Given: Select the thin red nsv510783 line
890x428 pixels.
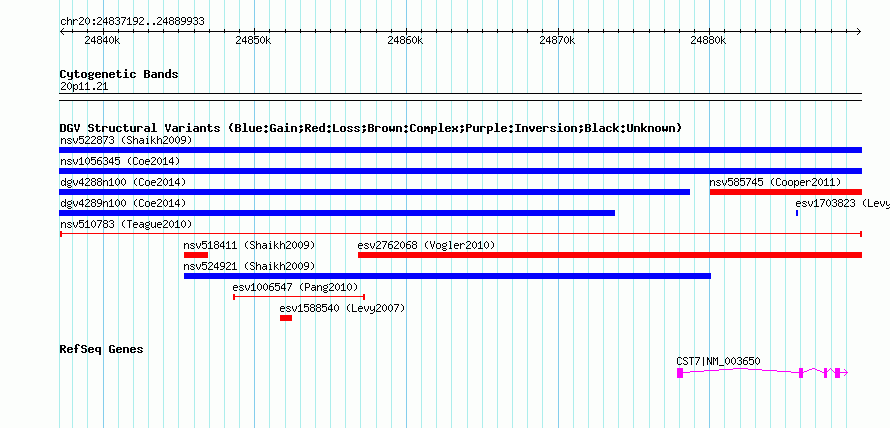Looking at the screenshot, I should coord(461,234).
